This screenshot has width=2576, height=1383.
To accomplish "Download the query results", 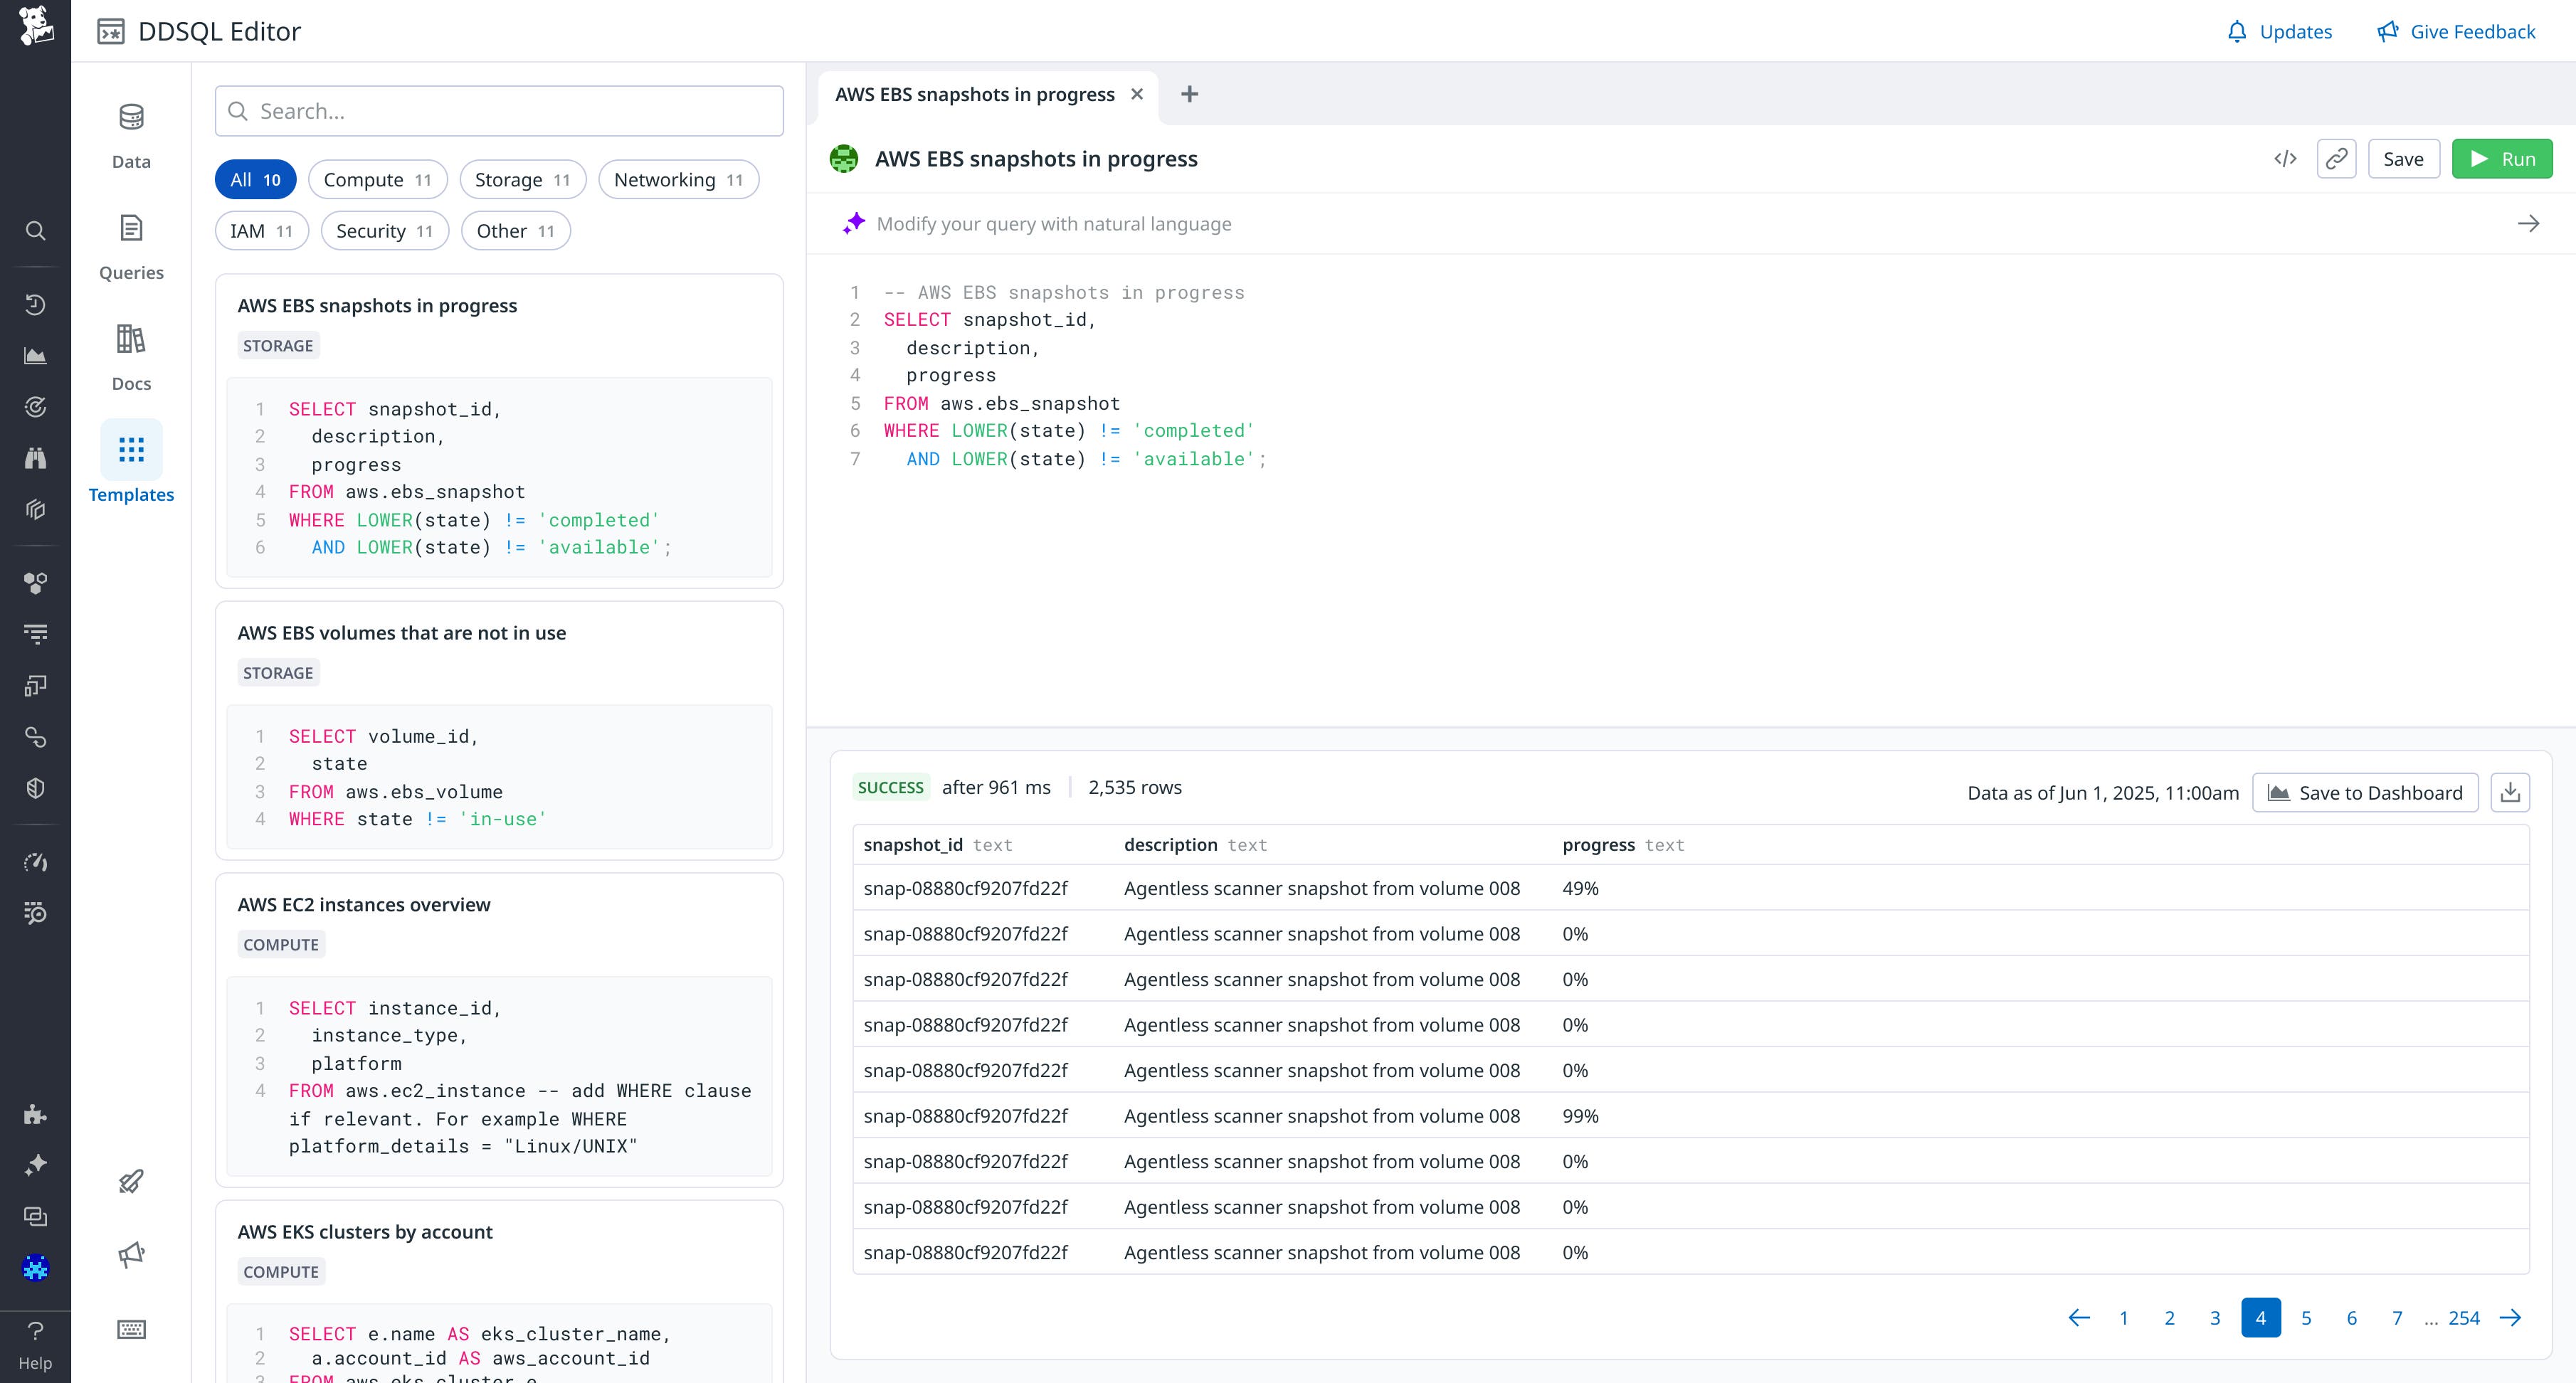I will pos(2510,792).
